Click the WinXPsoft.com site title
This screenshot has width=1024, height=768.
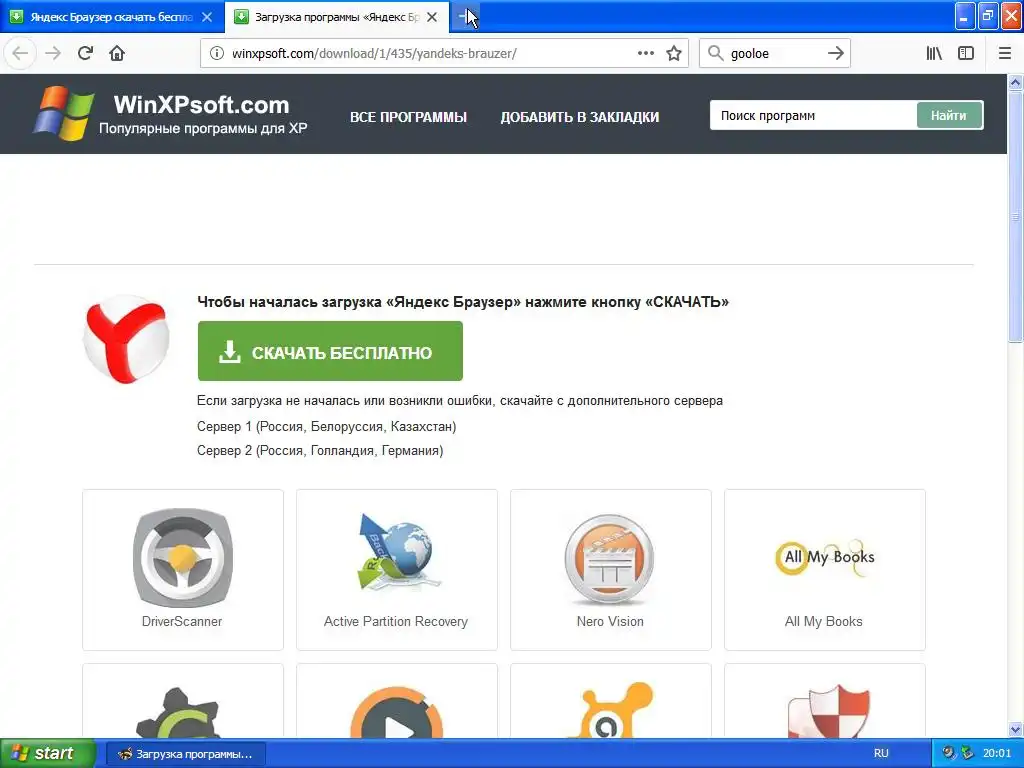tap(201, 104)
